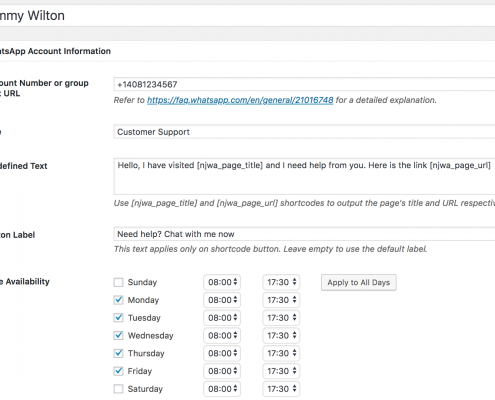
Task: Uncheck the Wednesday availability checkbox
Action: (118, 335)
